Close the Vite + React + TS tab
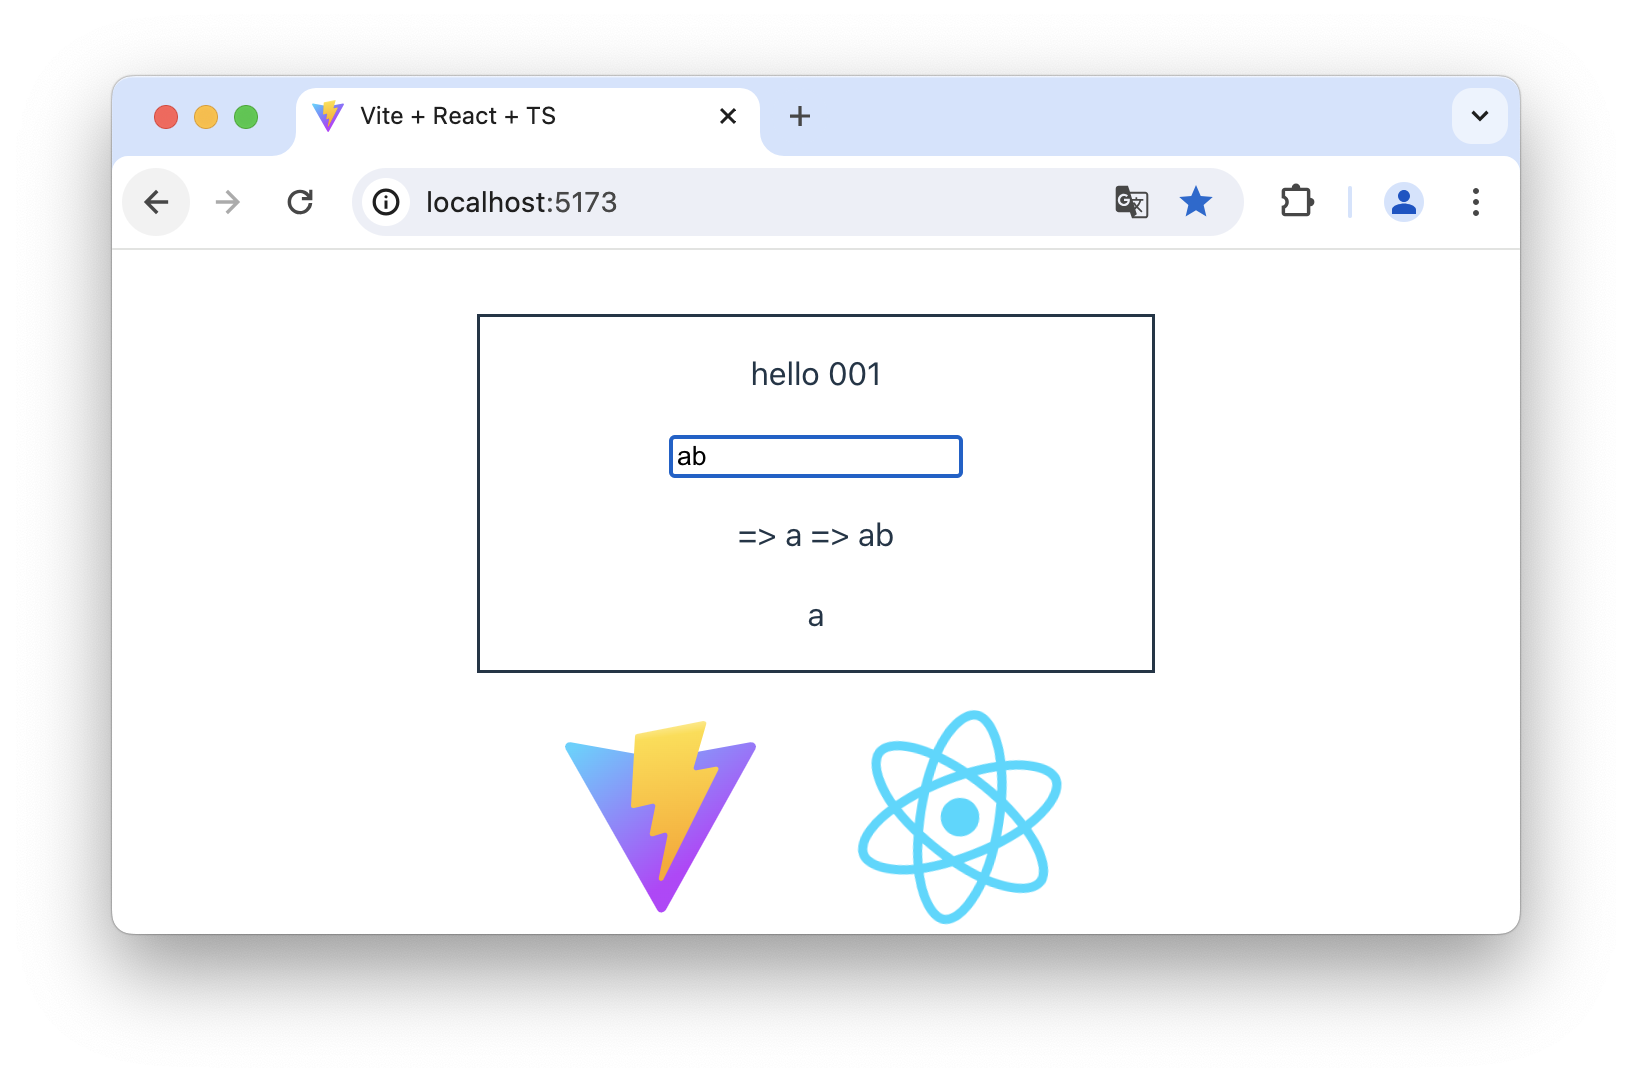This screenshot has width=1632, height=1082. (728, 116)
